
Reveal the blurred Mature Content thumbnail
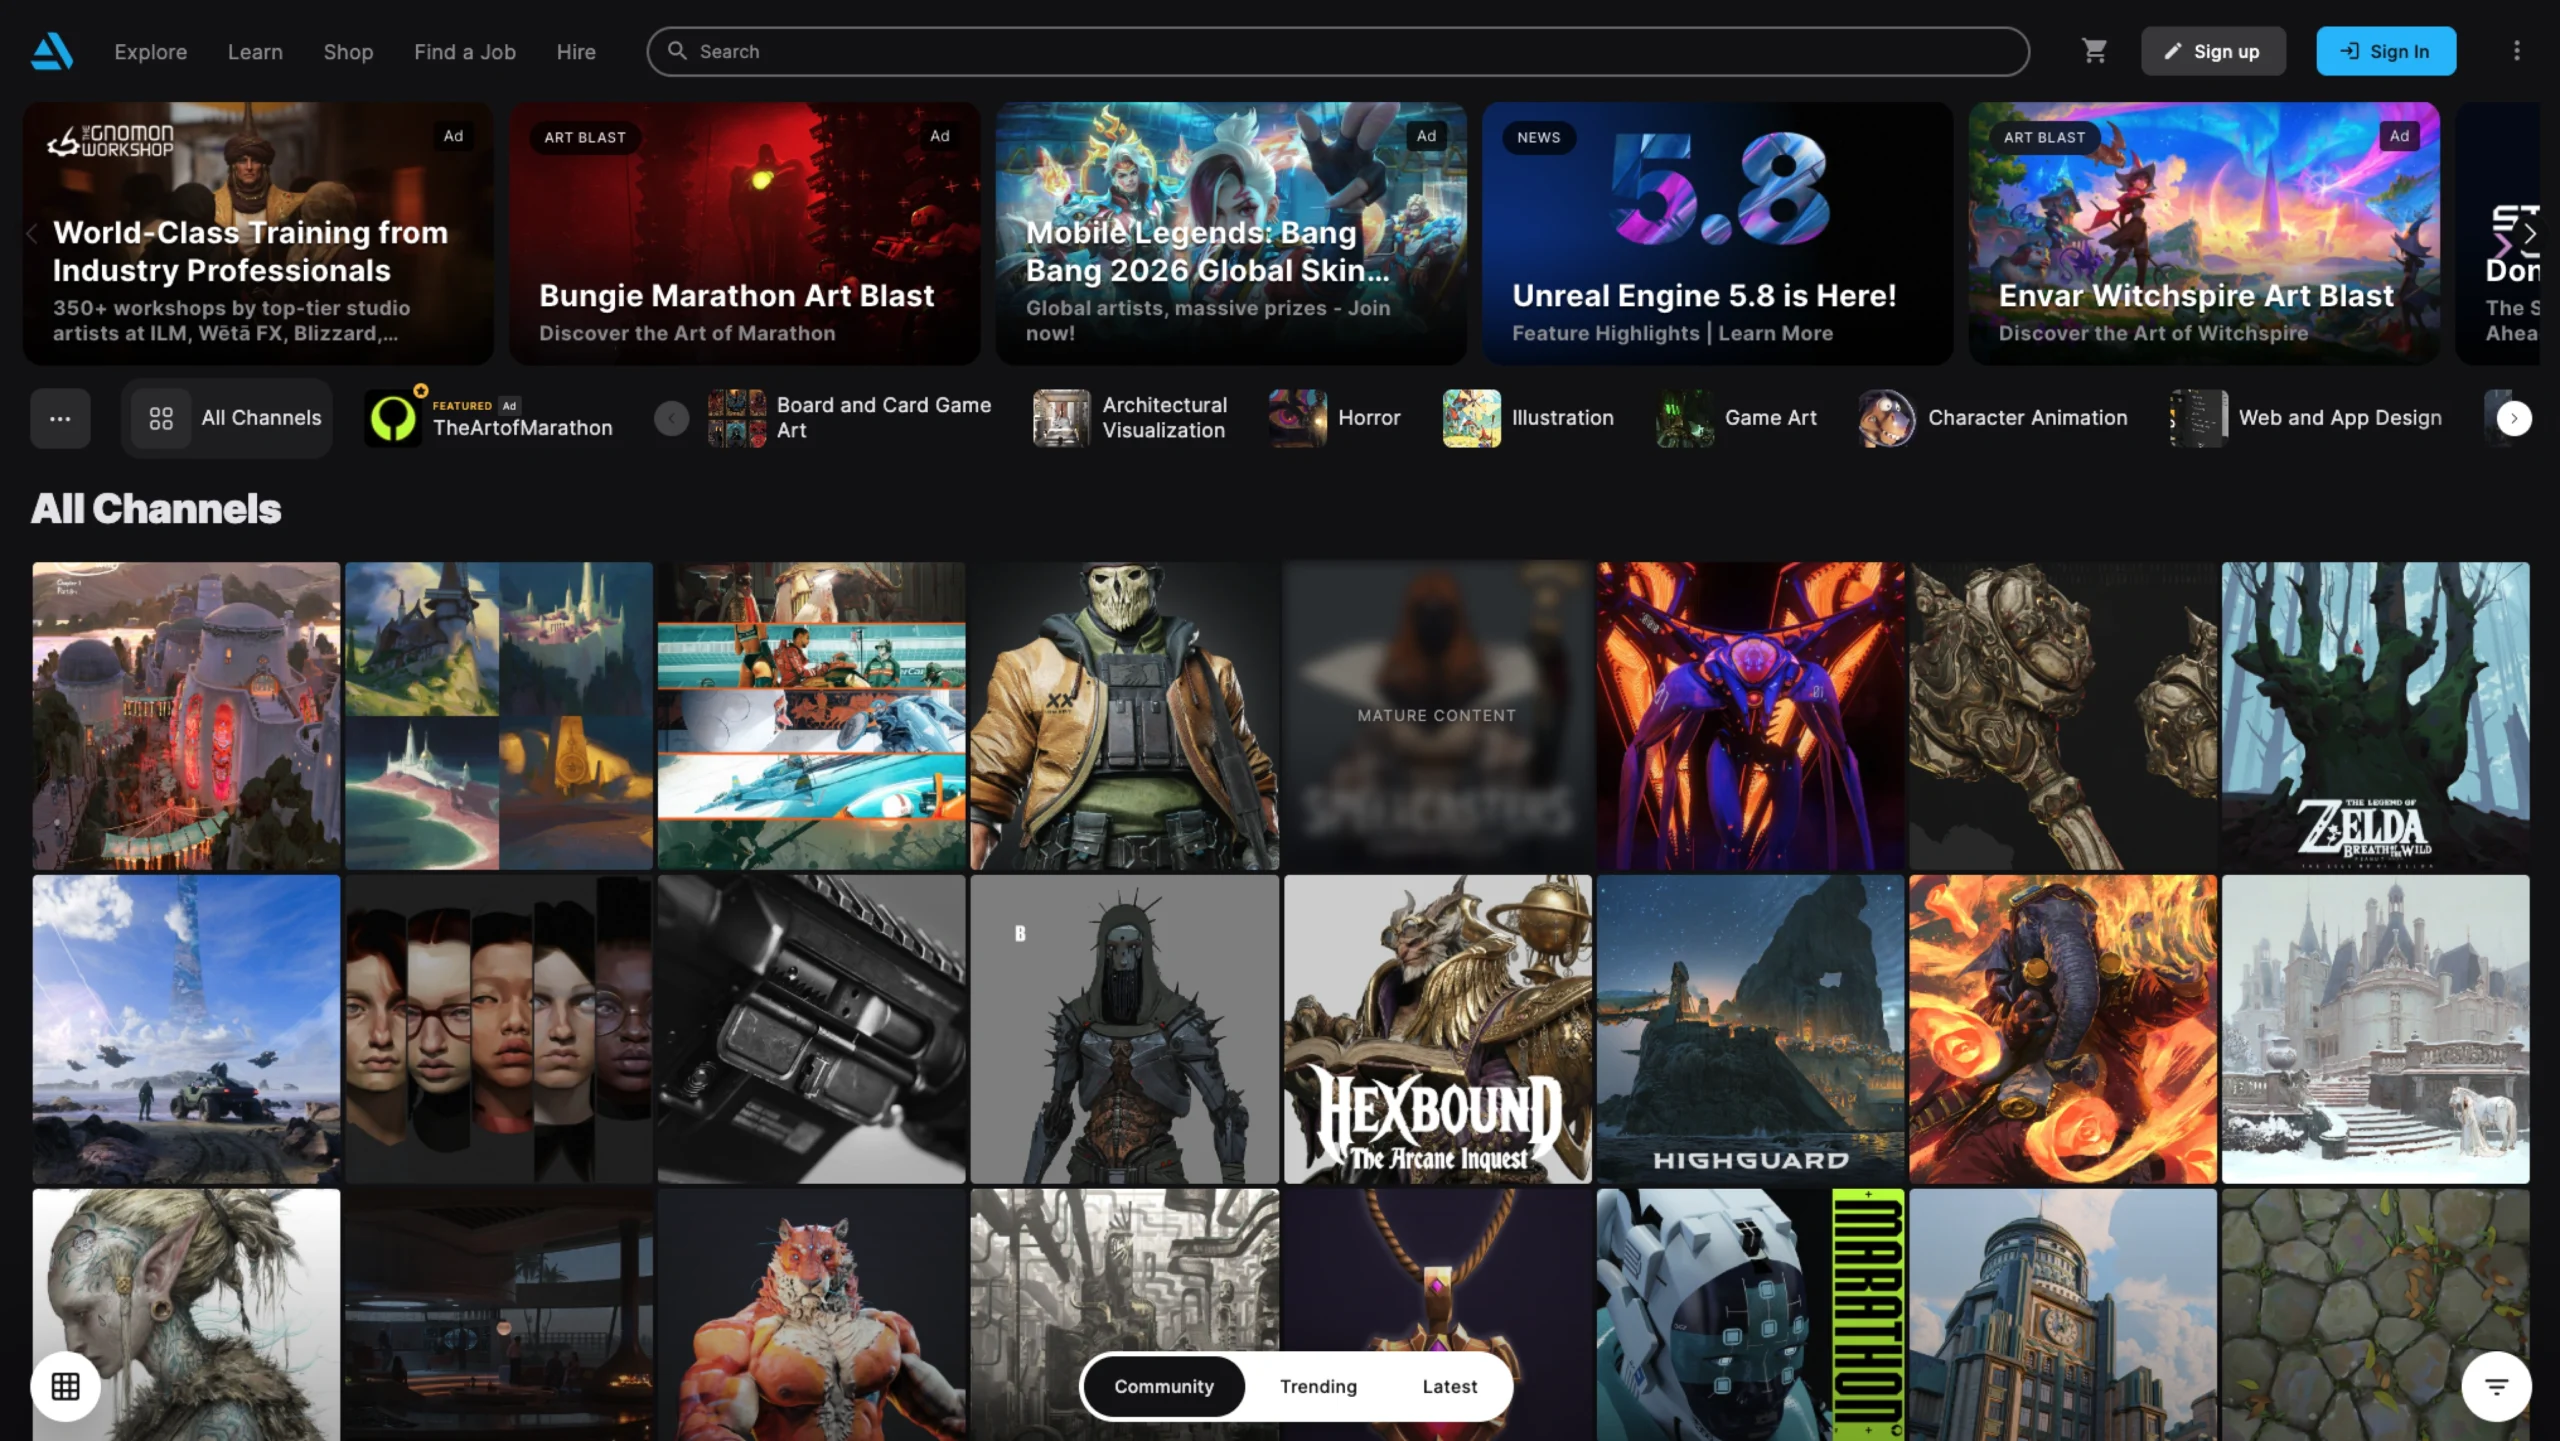1437,715
